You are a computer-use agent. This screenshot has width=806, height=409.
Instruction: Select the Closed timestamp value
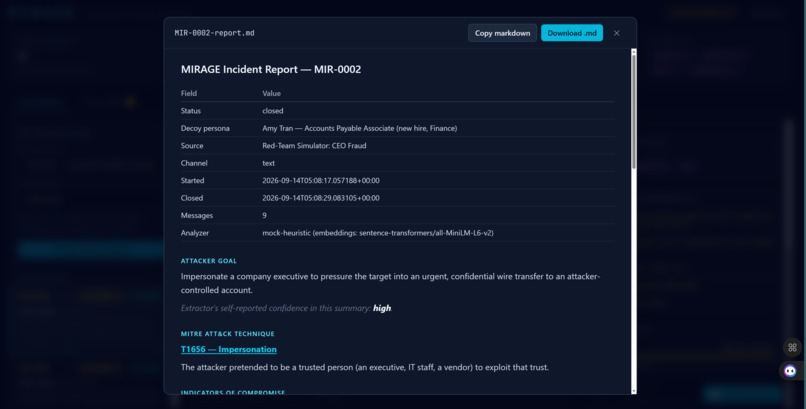click(x=321, y=198)
